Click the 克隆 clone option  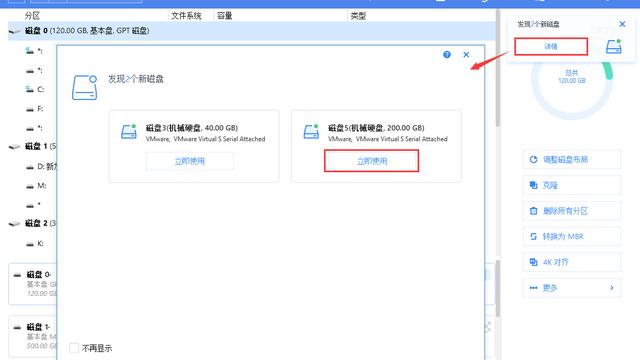tap(572, 185)
